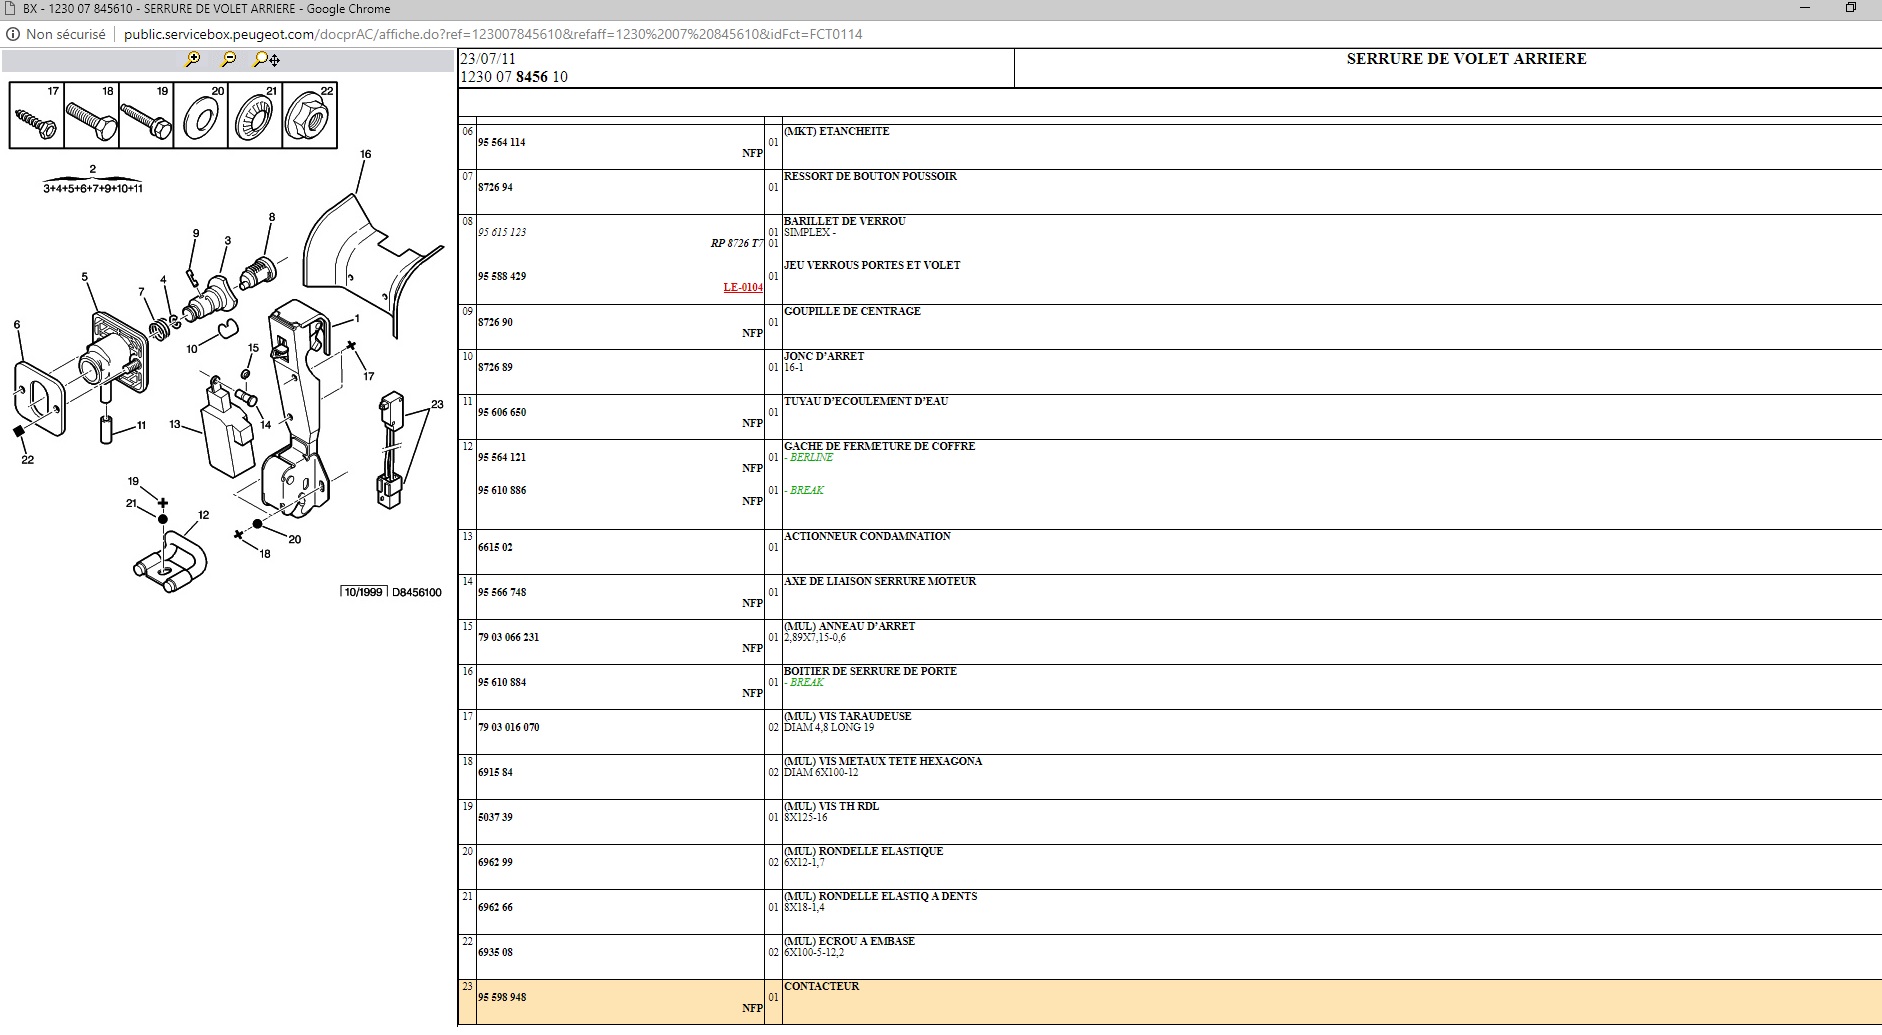Click (MUL) ANNEAU D'ARRET description
1882x1035 pixels.
point(849,626)
